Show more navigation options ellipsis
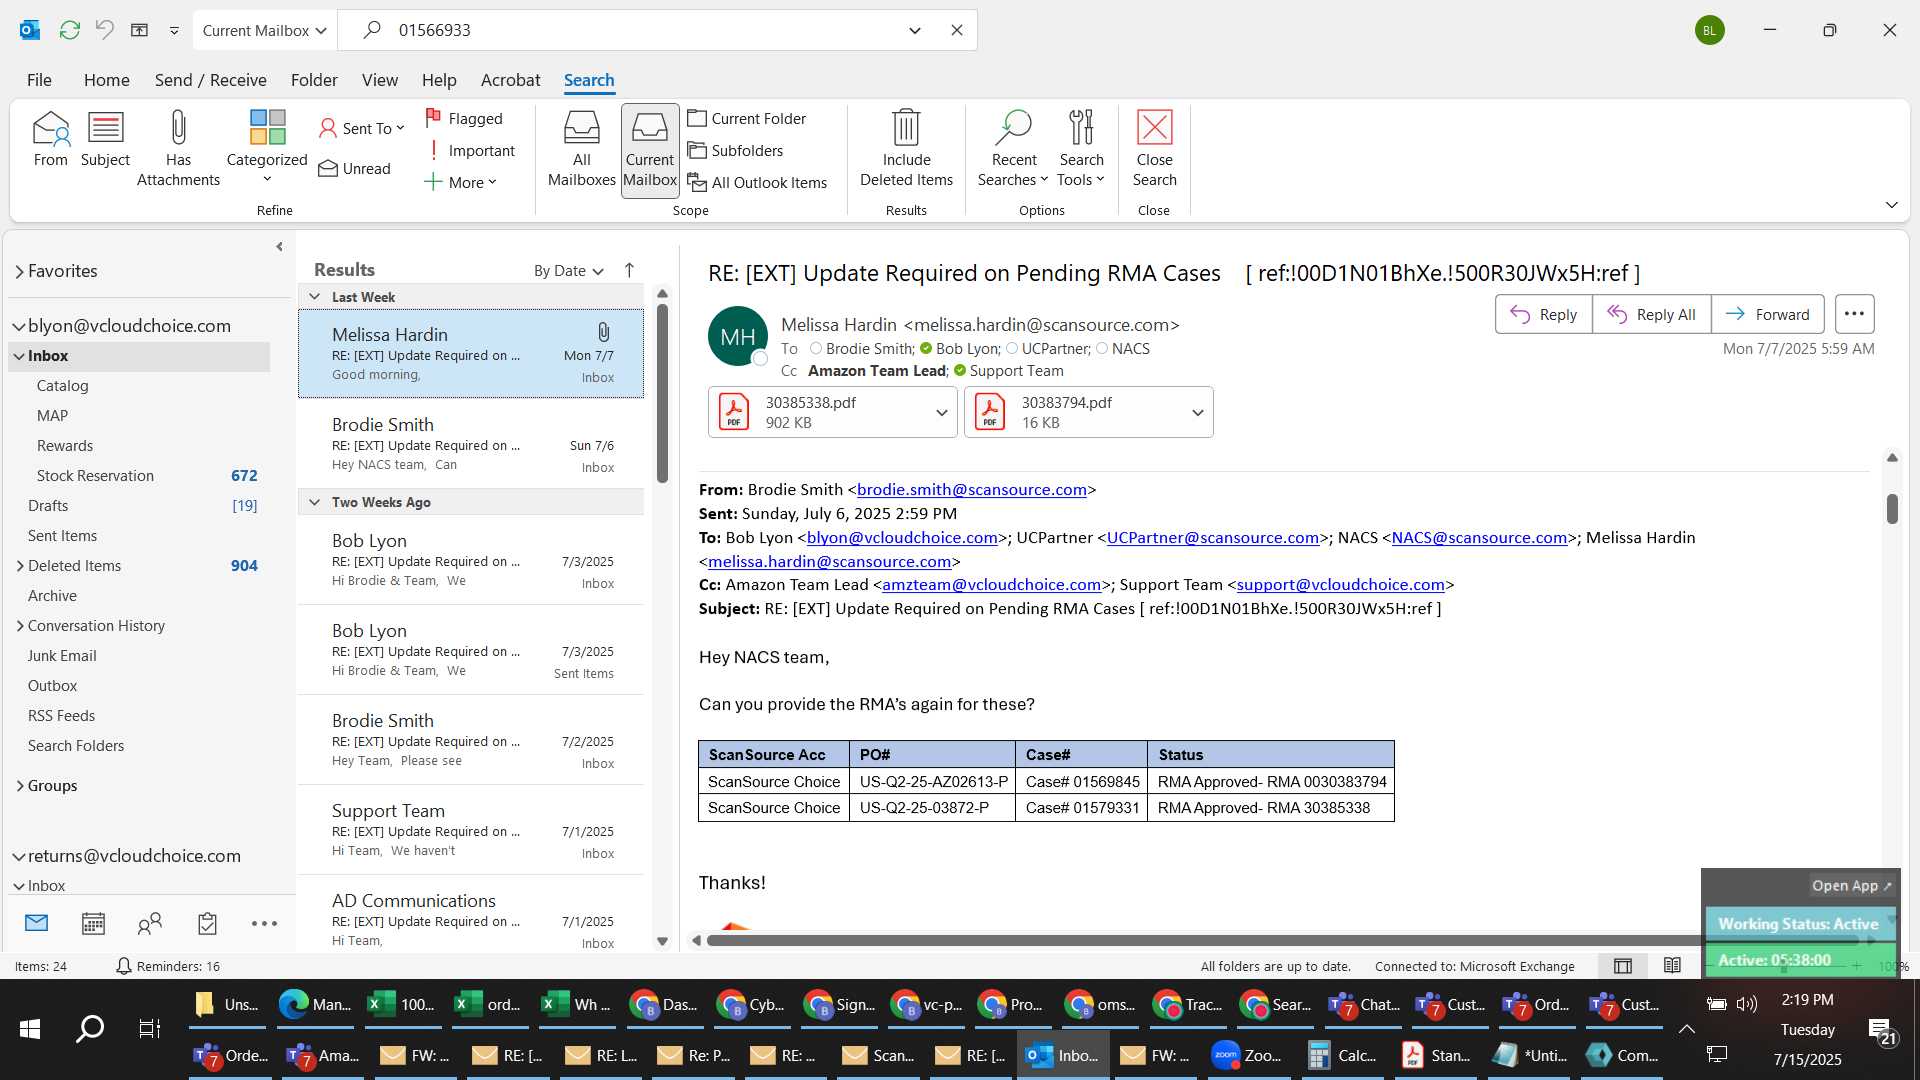The height and width of the screenshot is (1080, 1920). (264, 923)
